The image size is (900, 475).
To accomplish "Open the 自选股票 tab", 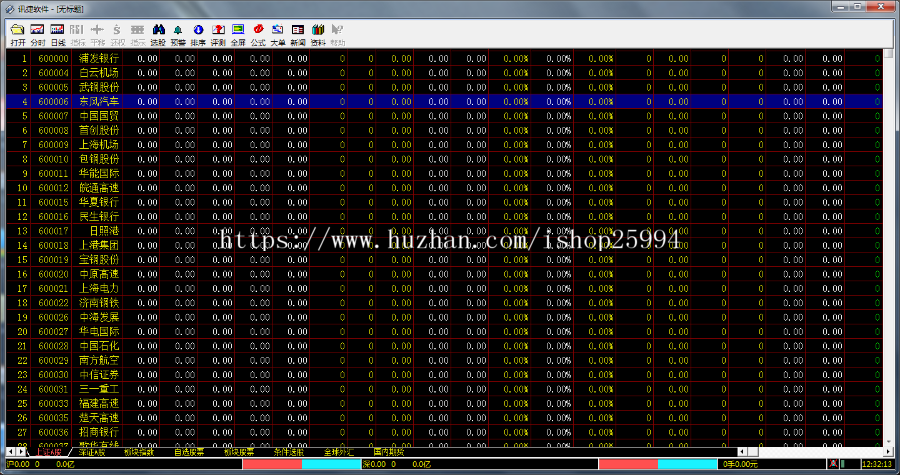I will tap(189, 452).
